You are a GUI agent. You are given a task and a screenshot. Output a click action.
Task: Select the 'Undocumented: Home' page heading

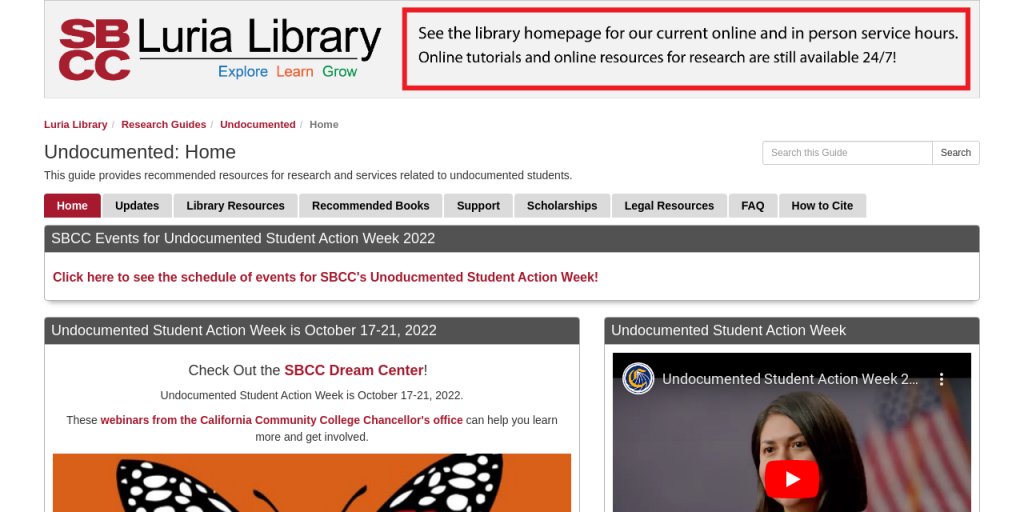tap(140, 152)
